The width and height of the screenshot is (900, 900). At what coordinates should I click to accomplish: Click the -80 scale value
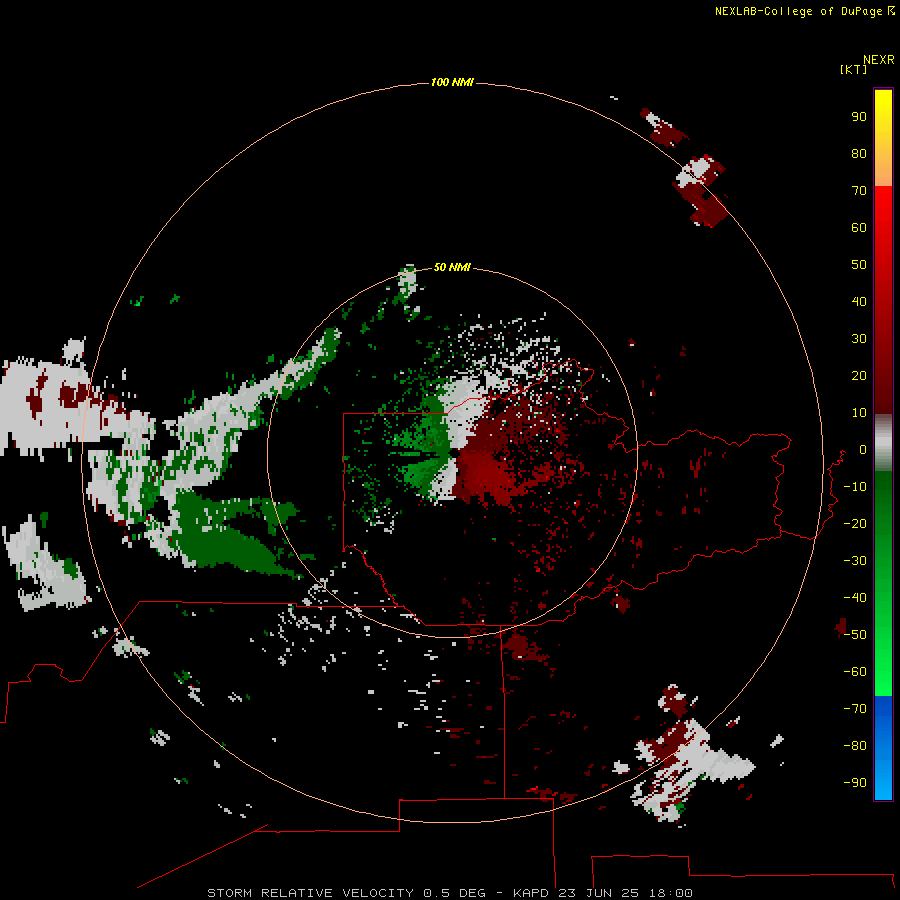point(855,746)
